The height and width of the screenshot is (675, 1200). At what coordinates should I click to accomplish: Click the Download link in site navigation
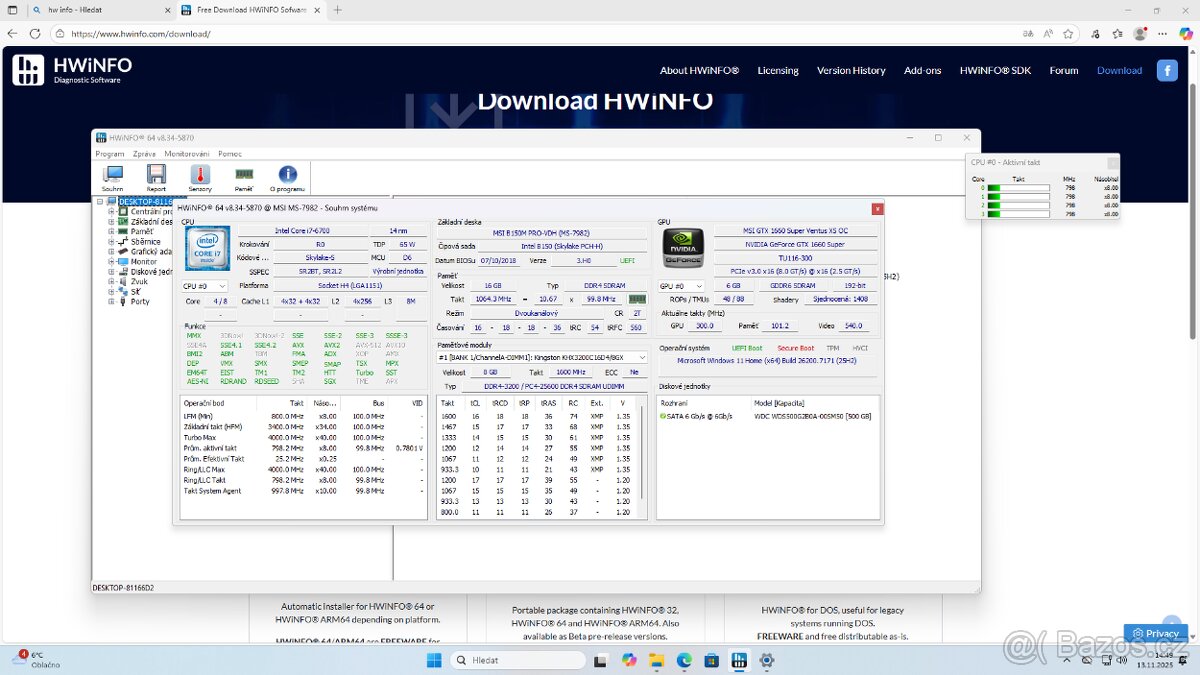pos(1119,70)
